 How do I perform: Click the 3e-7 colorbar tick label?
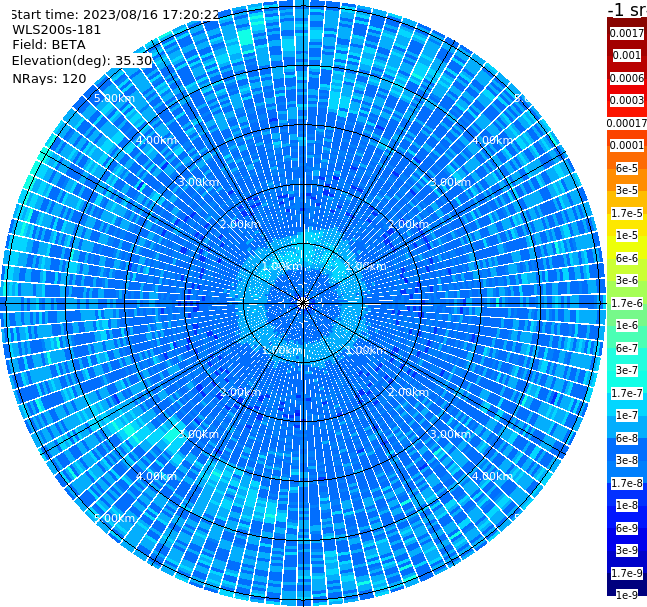point(627,370)
